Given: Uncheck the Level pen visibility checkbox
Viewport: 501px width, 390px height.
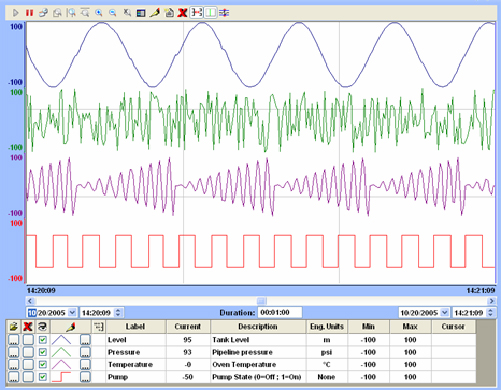Looking at the screenshot, I should (42, 340).
